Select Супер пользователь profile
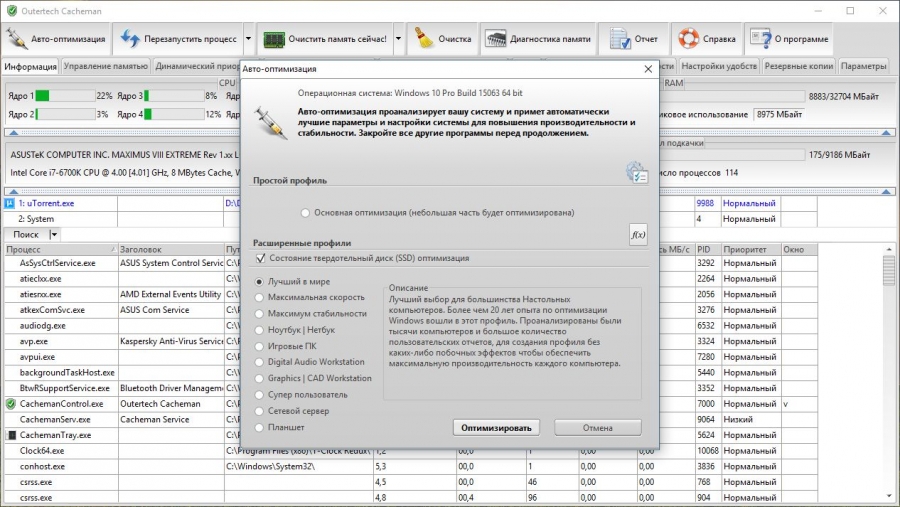This screenshot has width=900, height=507. coord(259,395)
